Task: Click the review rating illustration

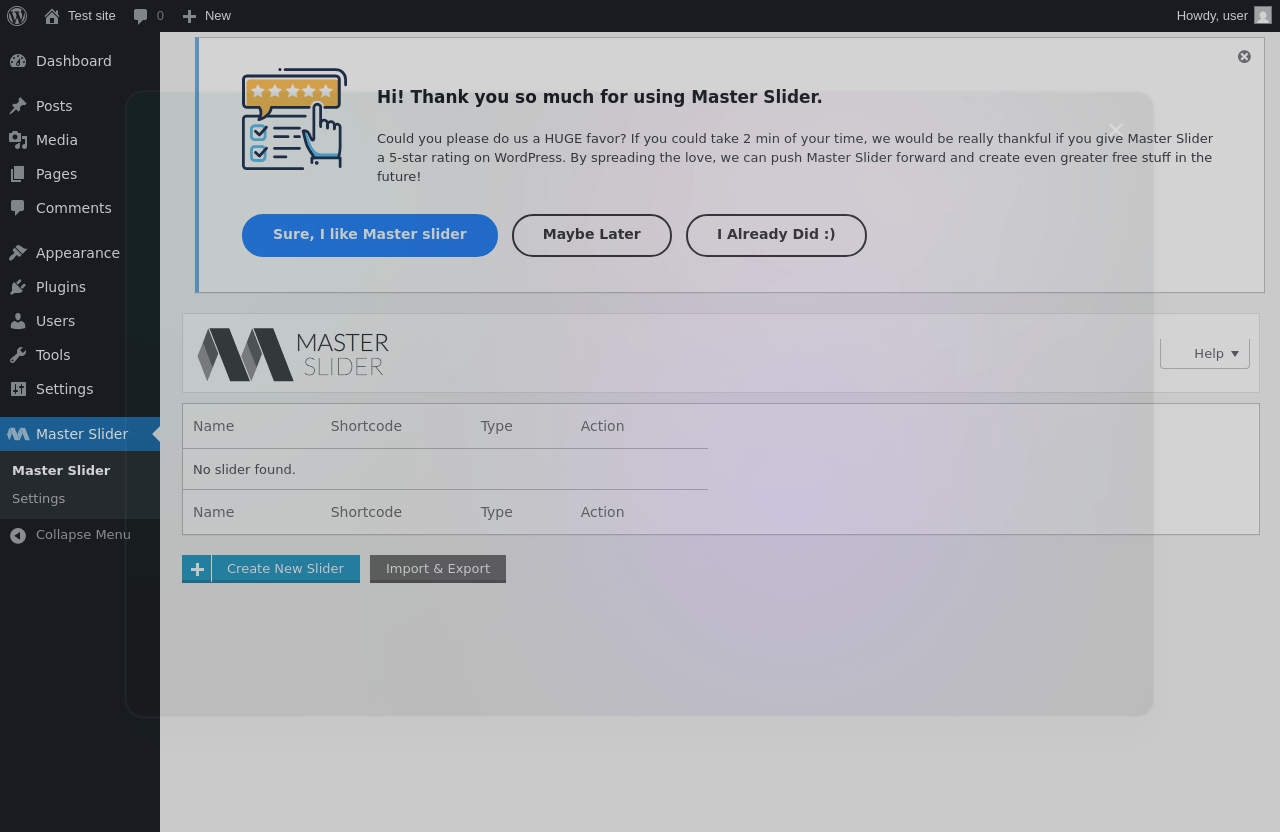Action: click(294, 119)
